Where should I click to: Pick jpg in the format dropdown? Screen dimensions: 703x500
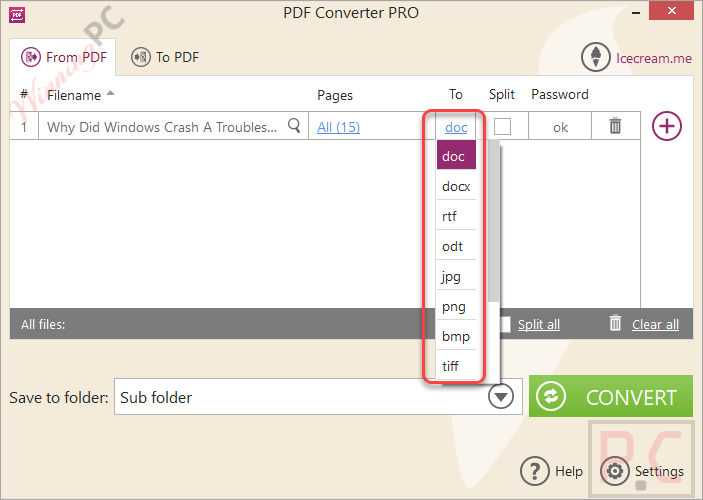pos(456,275)
